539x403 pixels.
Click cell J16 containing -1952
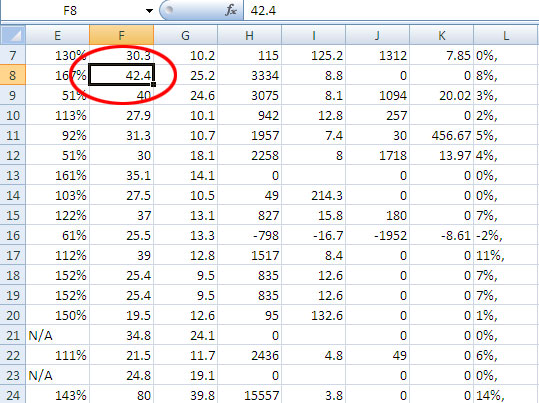[377, 235]
